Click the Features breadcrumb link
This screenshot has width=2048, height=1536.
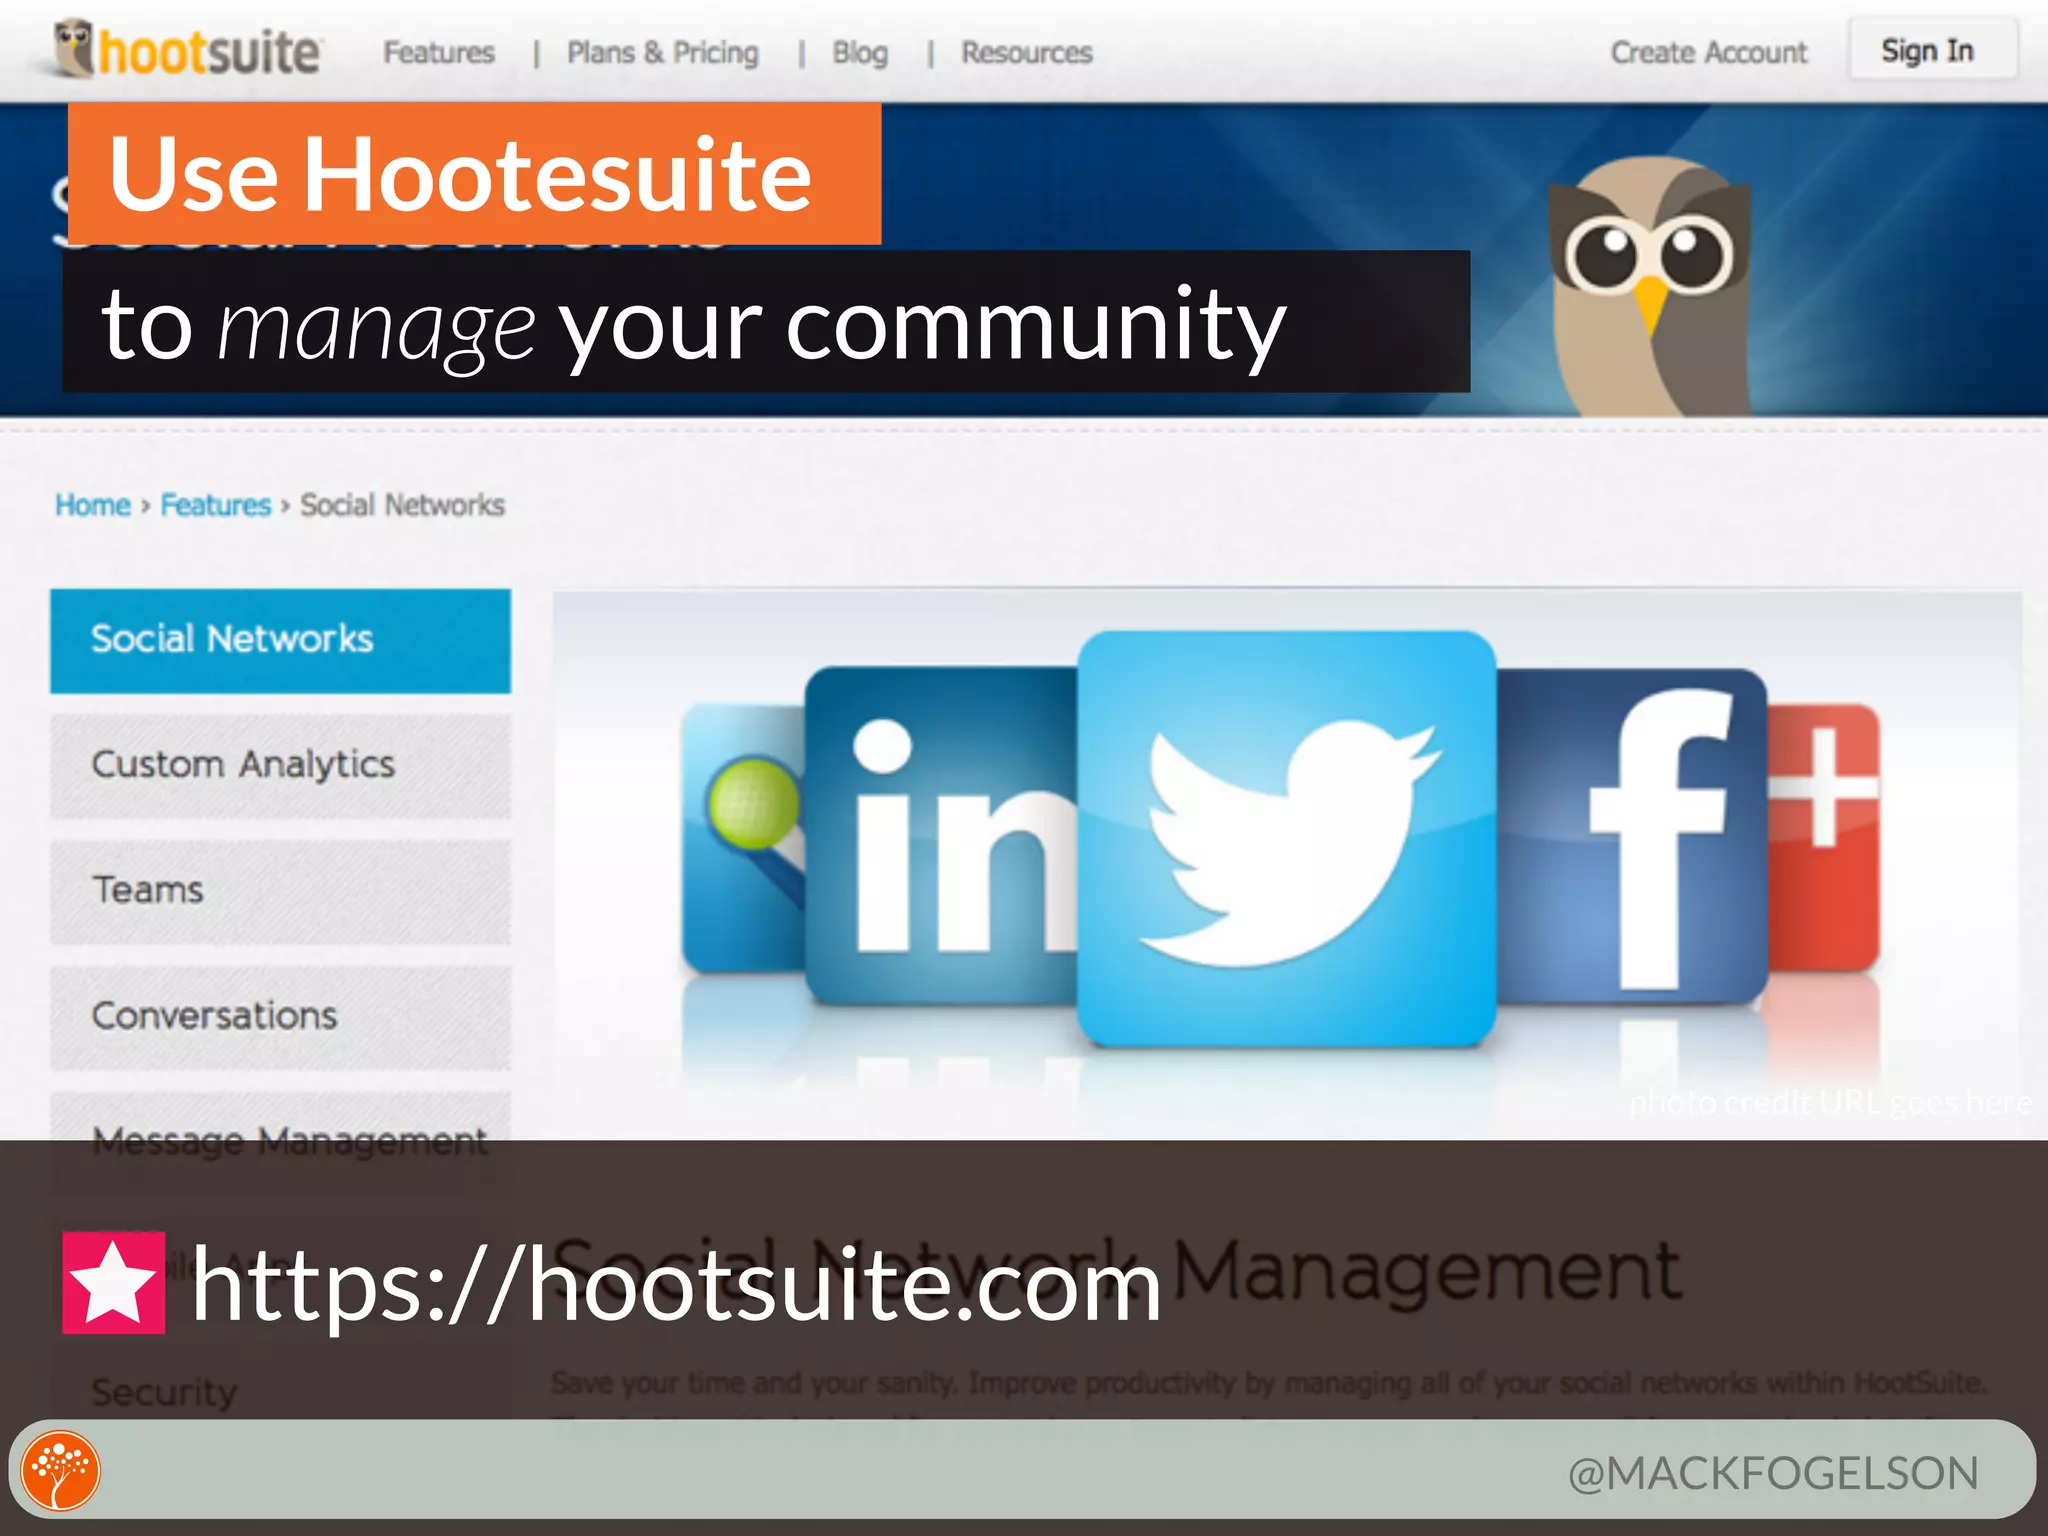click(216, 505)
